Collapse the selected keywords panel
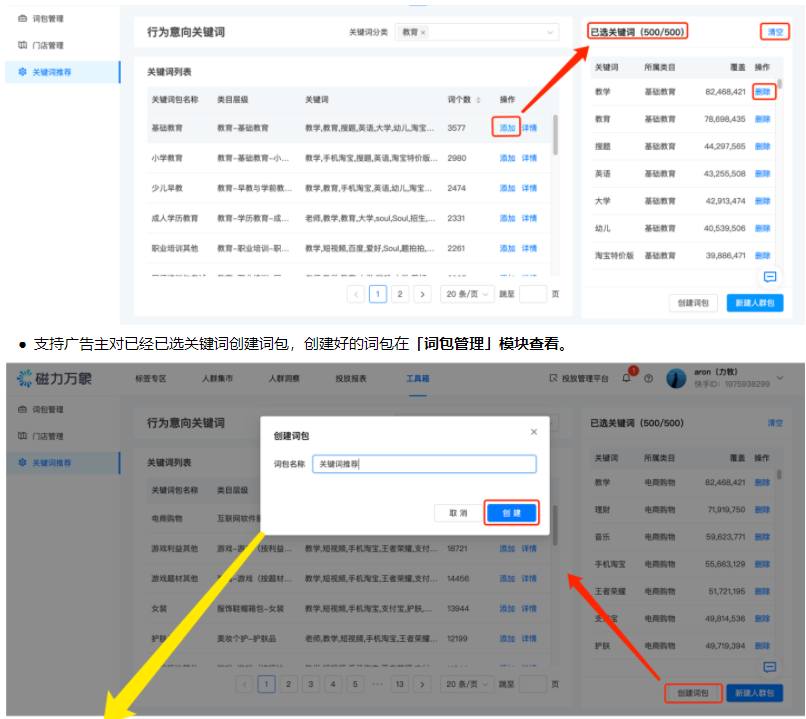The image size is (806, 719). (771, 277)
